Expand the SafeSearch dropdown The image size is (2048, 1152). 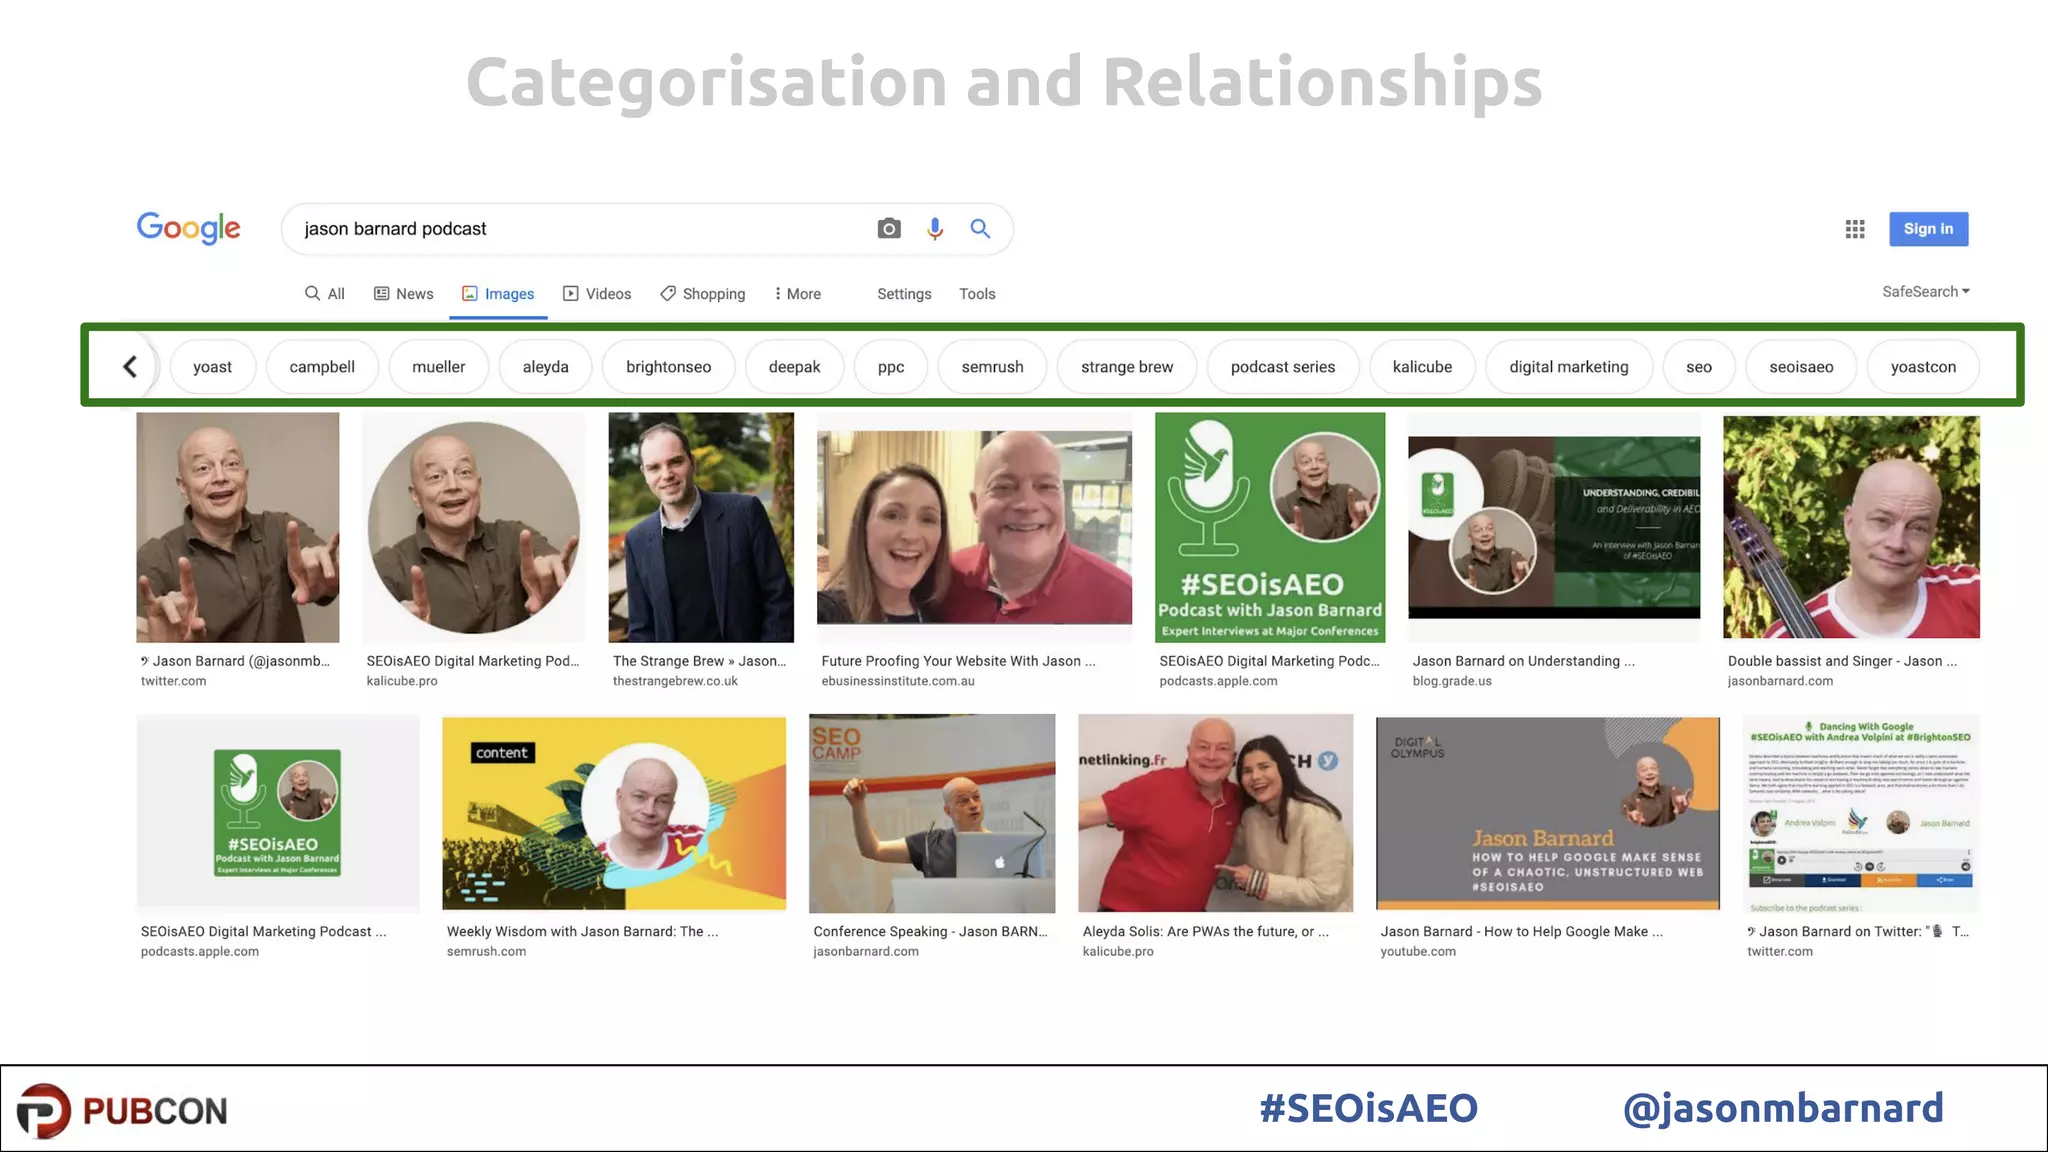tap(1925, 292)
